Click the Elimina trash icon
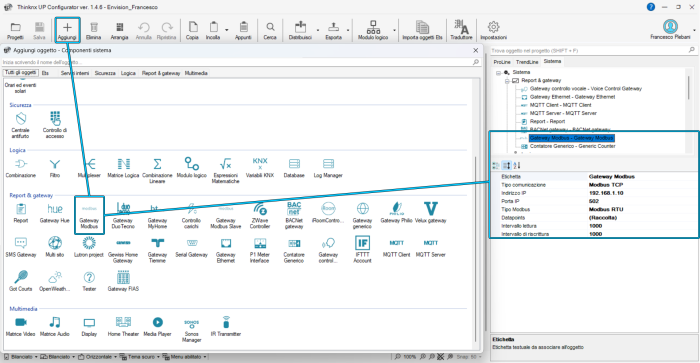 click(93, 30)
